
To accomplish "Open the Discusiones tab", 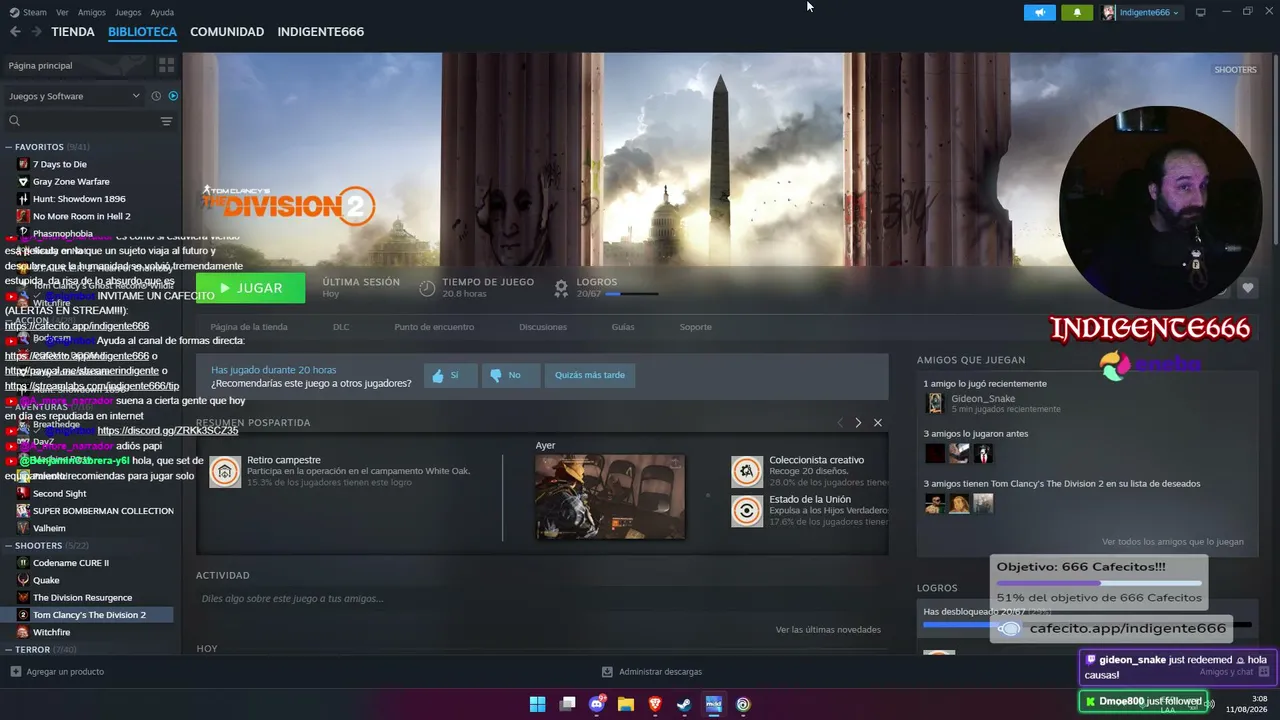I will (x=543, y=327).
